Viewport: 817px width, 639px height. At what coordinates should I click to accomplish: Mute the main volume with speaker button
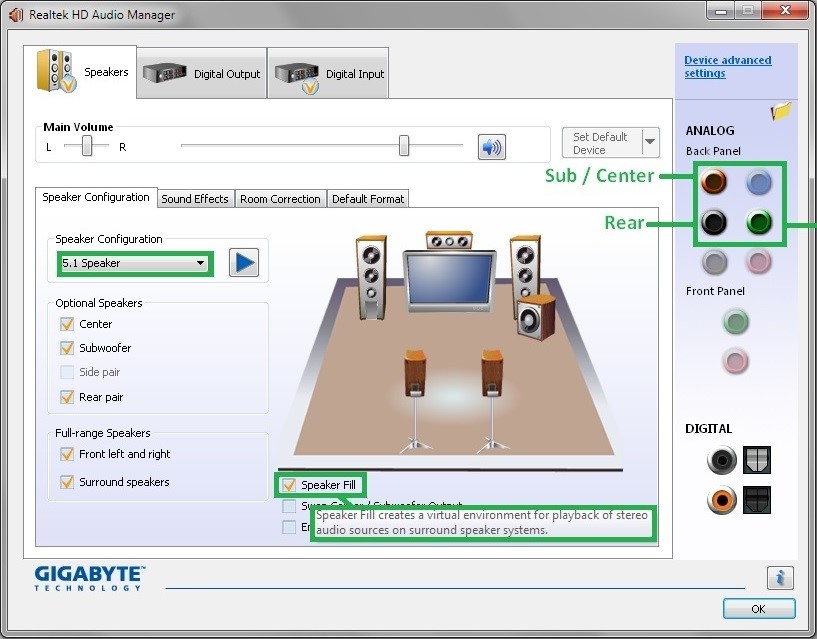(492, 147)
